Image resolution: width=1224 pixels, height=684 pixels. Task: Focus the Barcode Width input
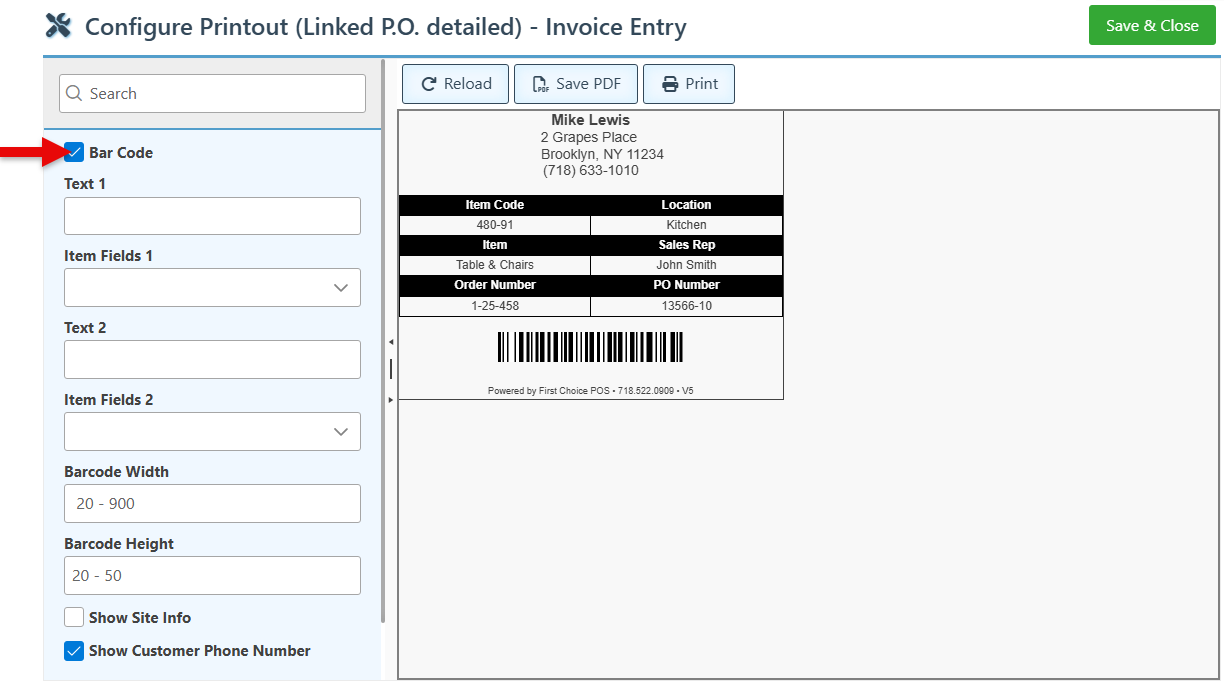click(x=212, y=504)
